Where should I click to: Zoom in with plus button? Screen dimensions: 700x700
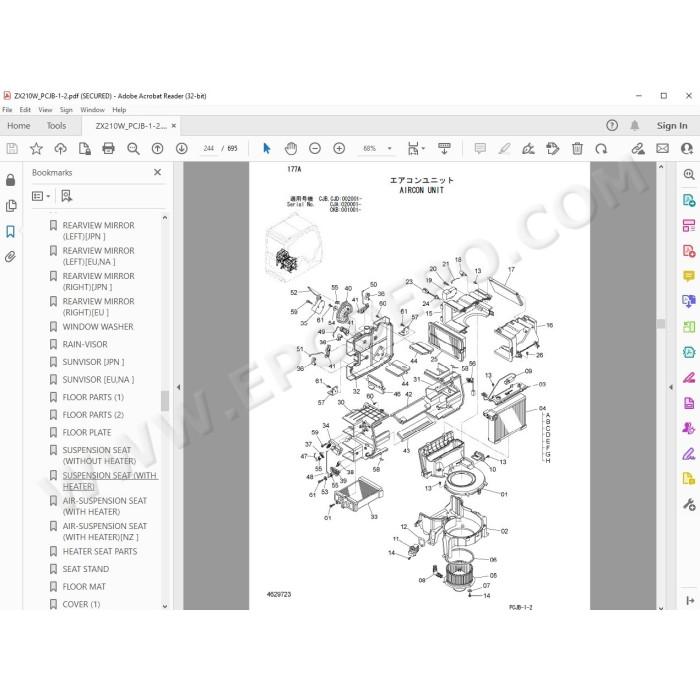tap(339, 148)
